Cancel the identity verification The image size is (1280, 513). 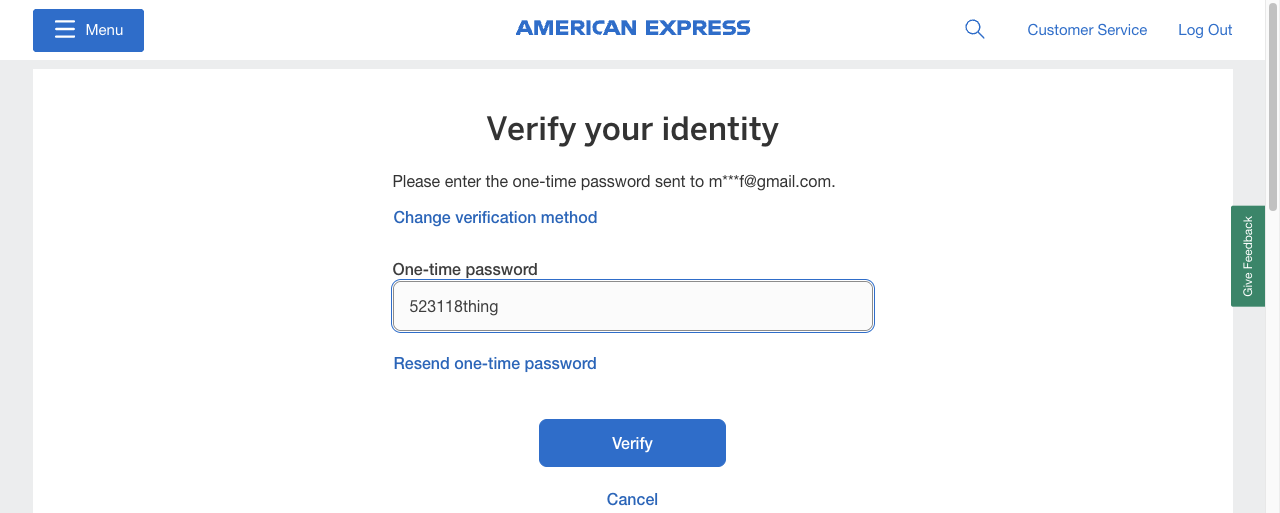tap(632, 499)
